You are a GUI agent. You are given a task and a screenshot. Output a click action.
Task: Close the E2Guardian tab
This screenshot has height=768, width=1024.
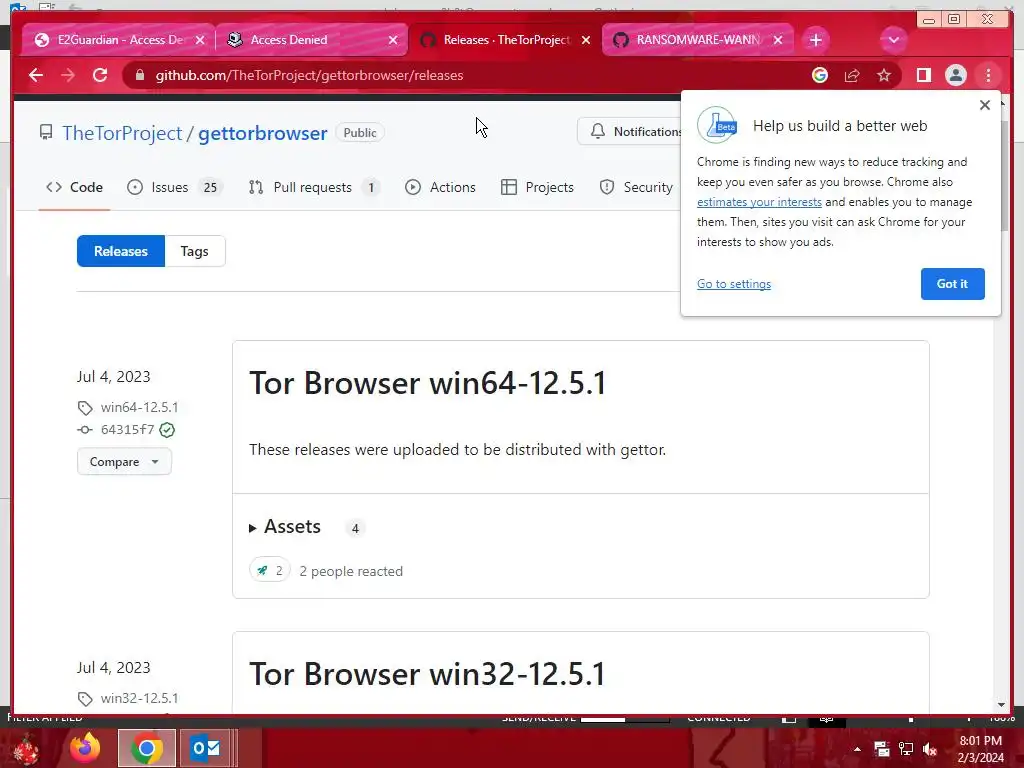click(200, 40)
